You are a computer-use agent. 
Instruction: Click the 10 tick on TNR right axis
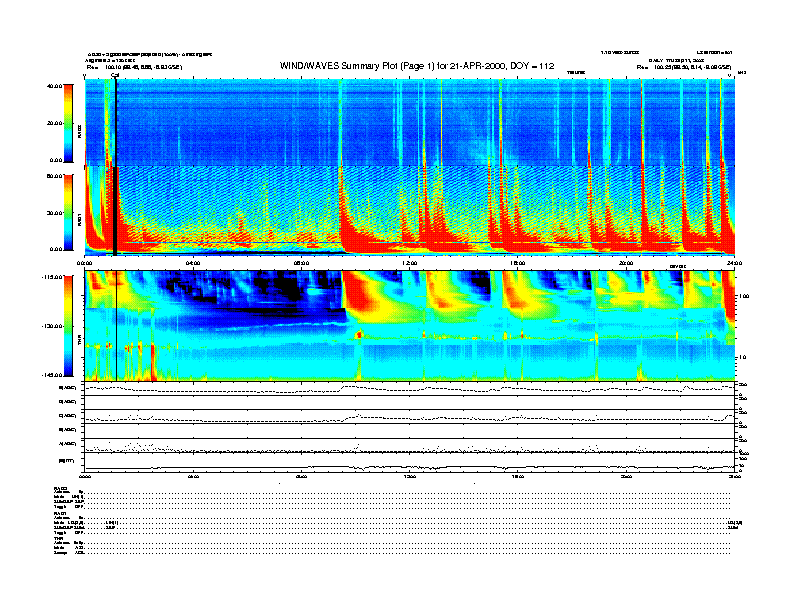click(x=742, y=357)
